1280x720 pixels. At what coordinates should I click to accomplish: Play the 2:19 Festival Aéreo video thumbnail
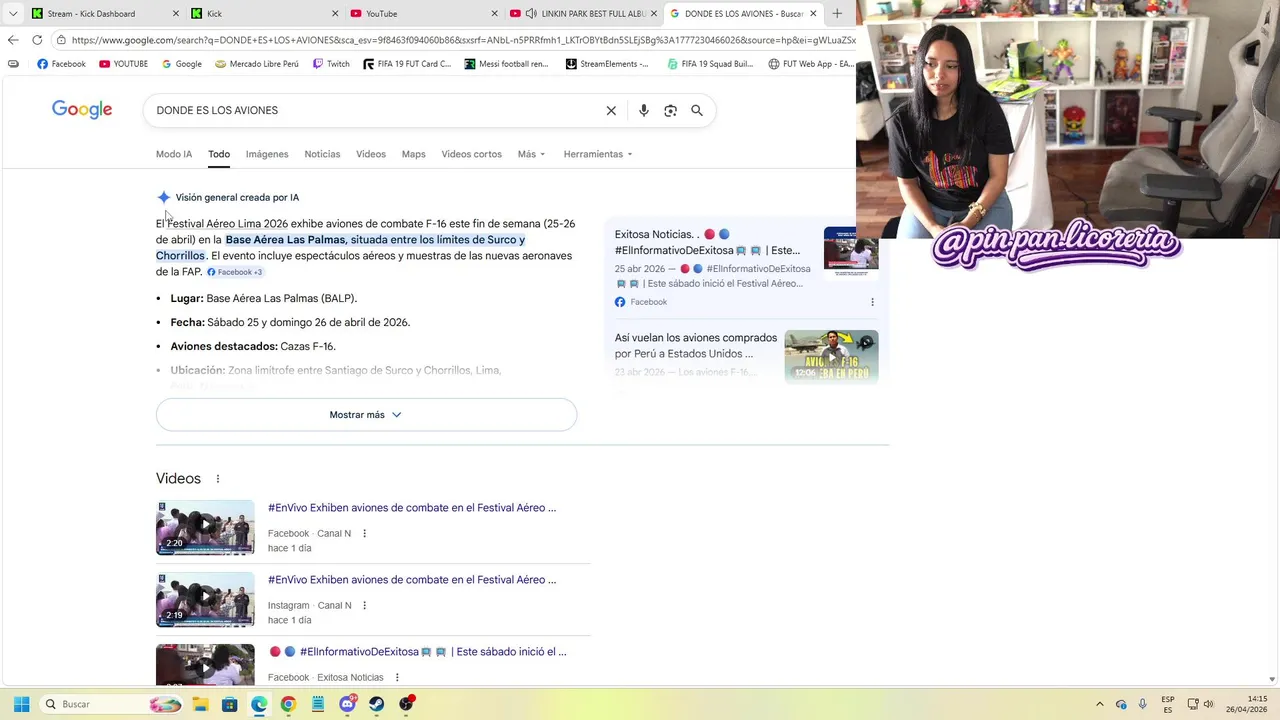coord(205,599)
